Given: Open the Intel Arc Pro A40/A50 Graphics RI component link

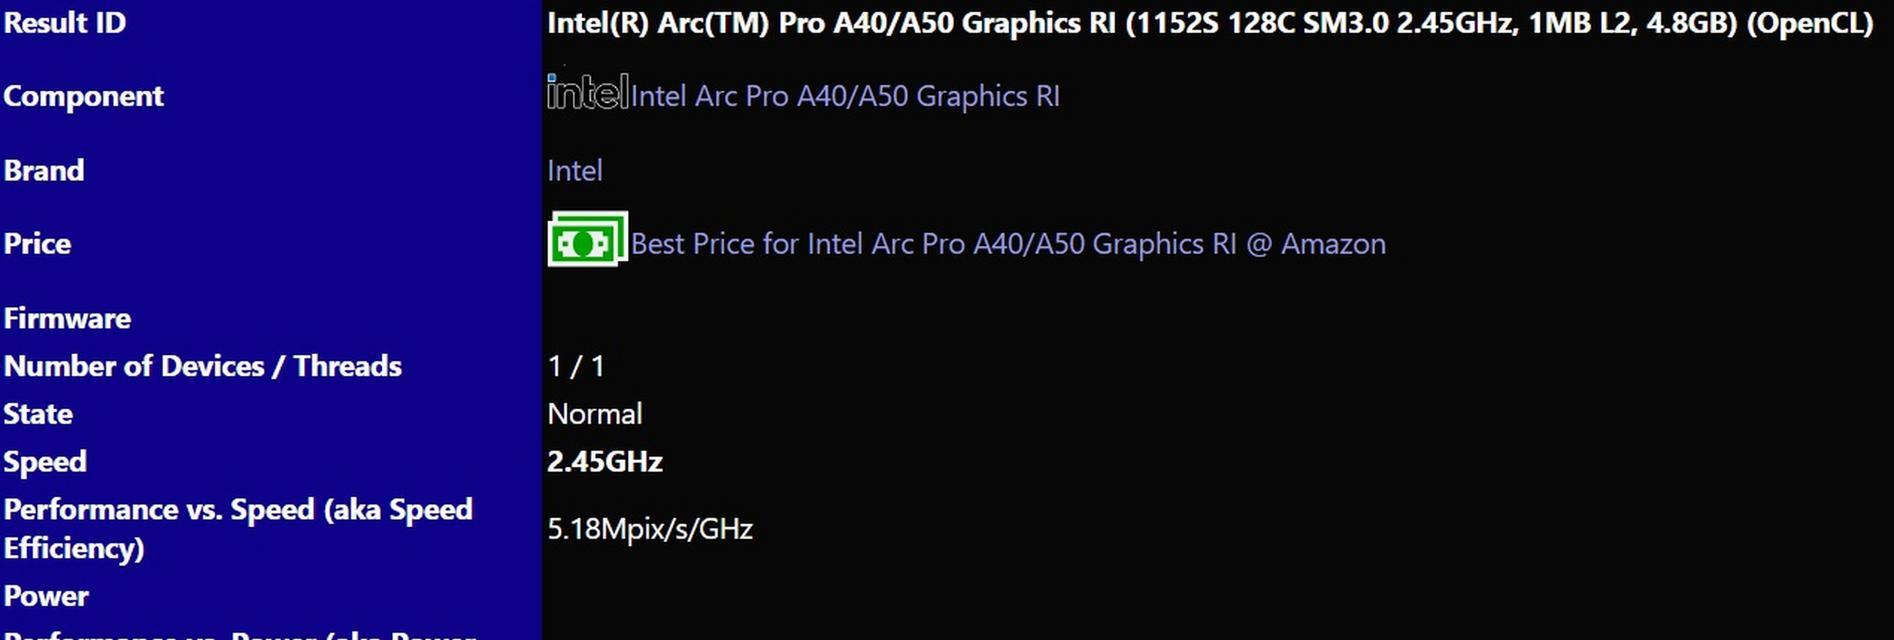Looking at the screenshot, I should [x=845, y=96].
